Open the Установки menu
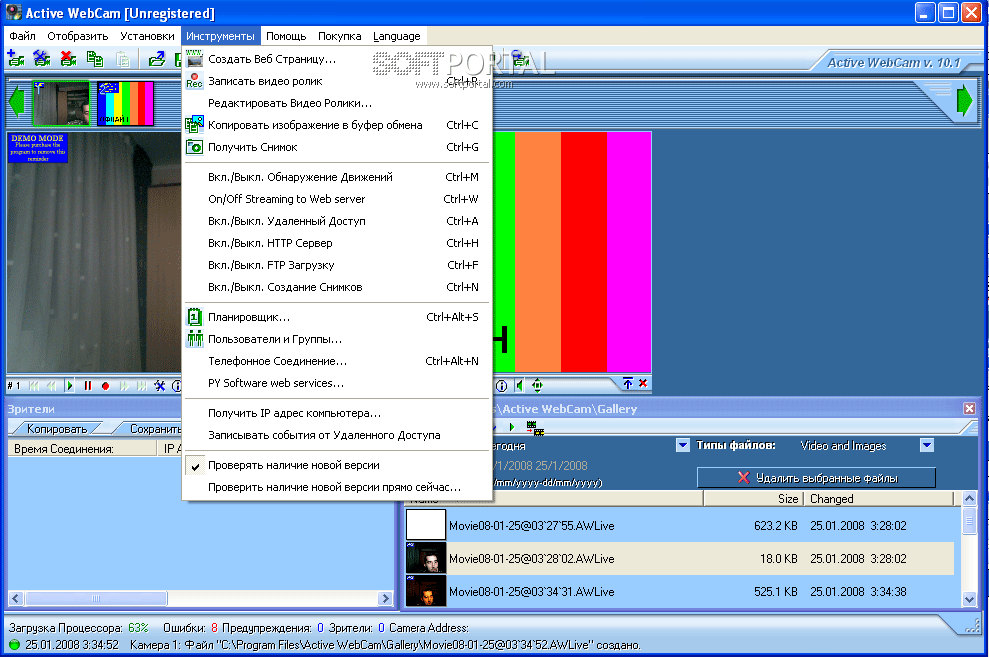Image resolution: width=989 pixels, height=657 pixels. click(x=147, y=37)
